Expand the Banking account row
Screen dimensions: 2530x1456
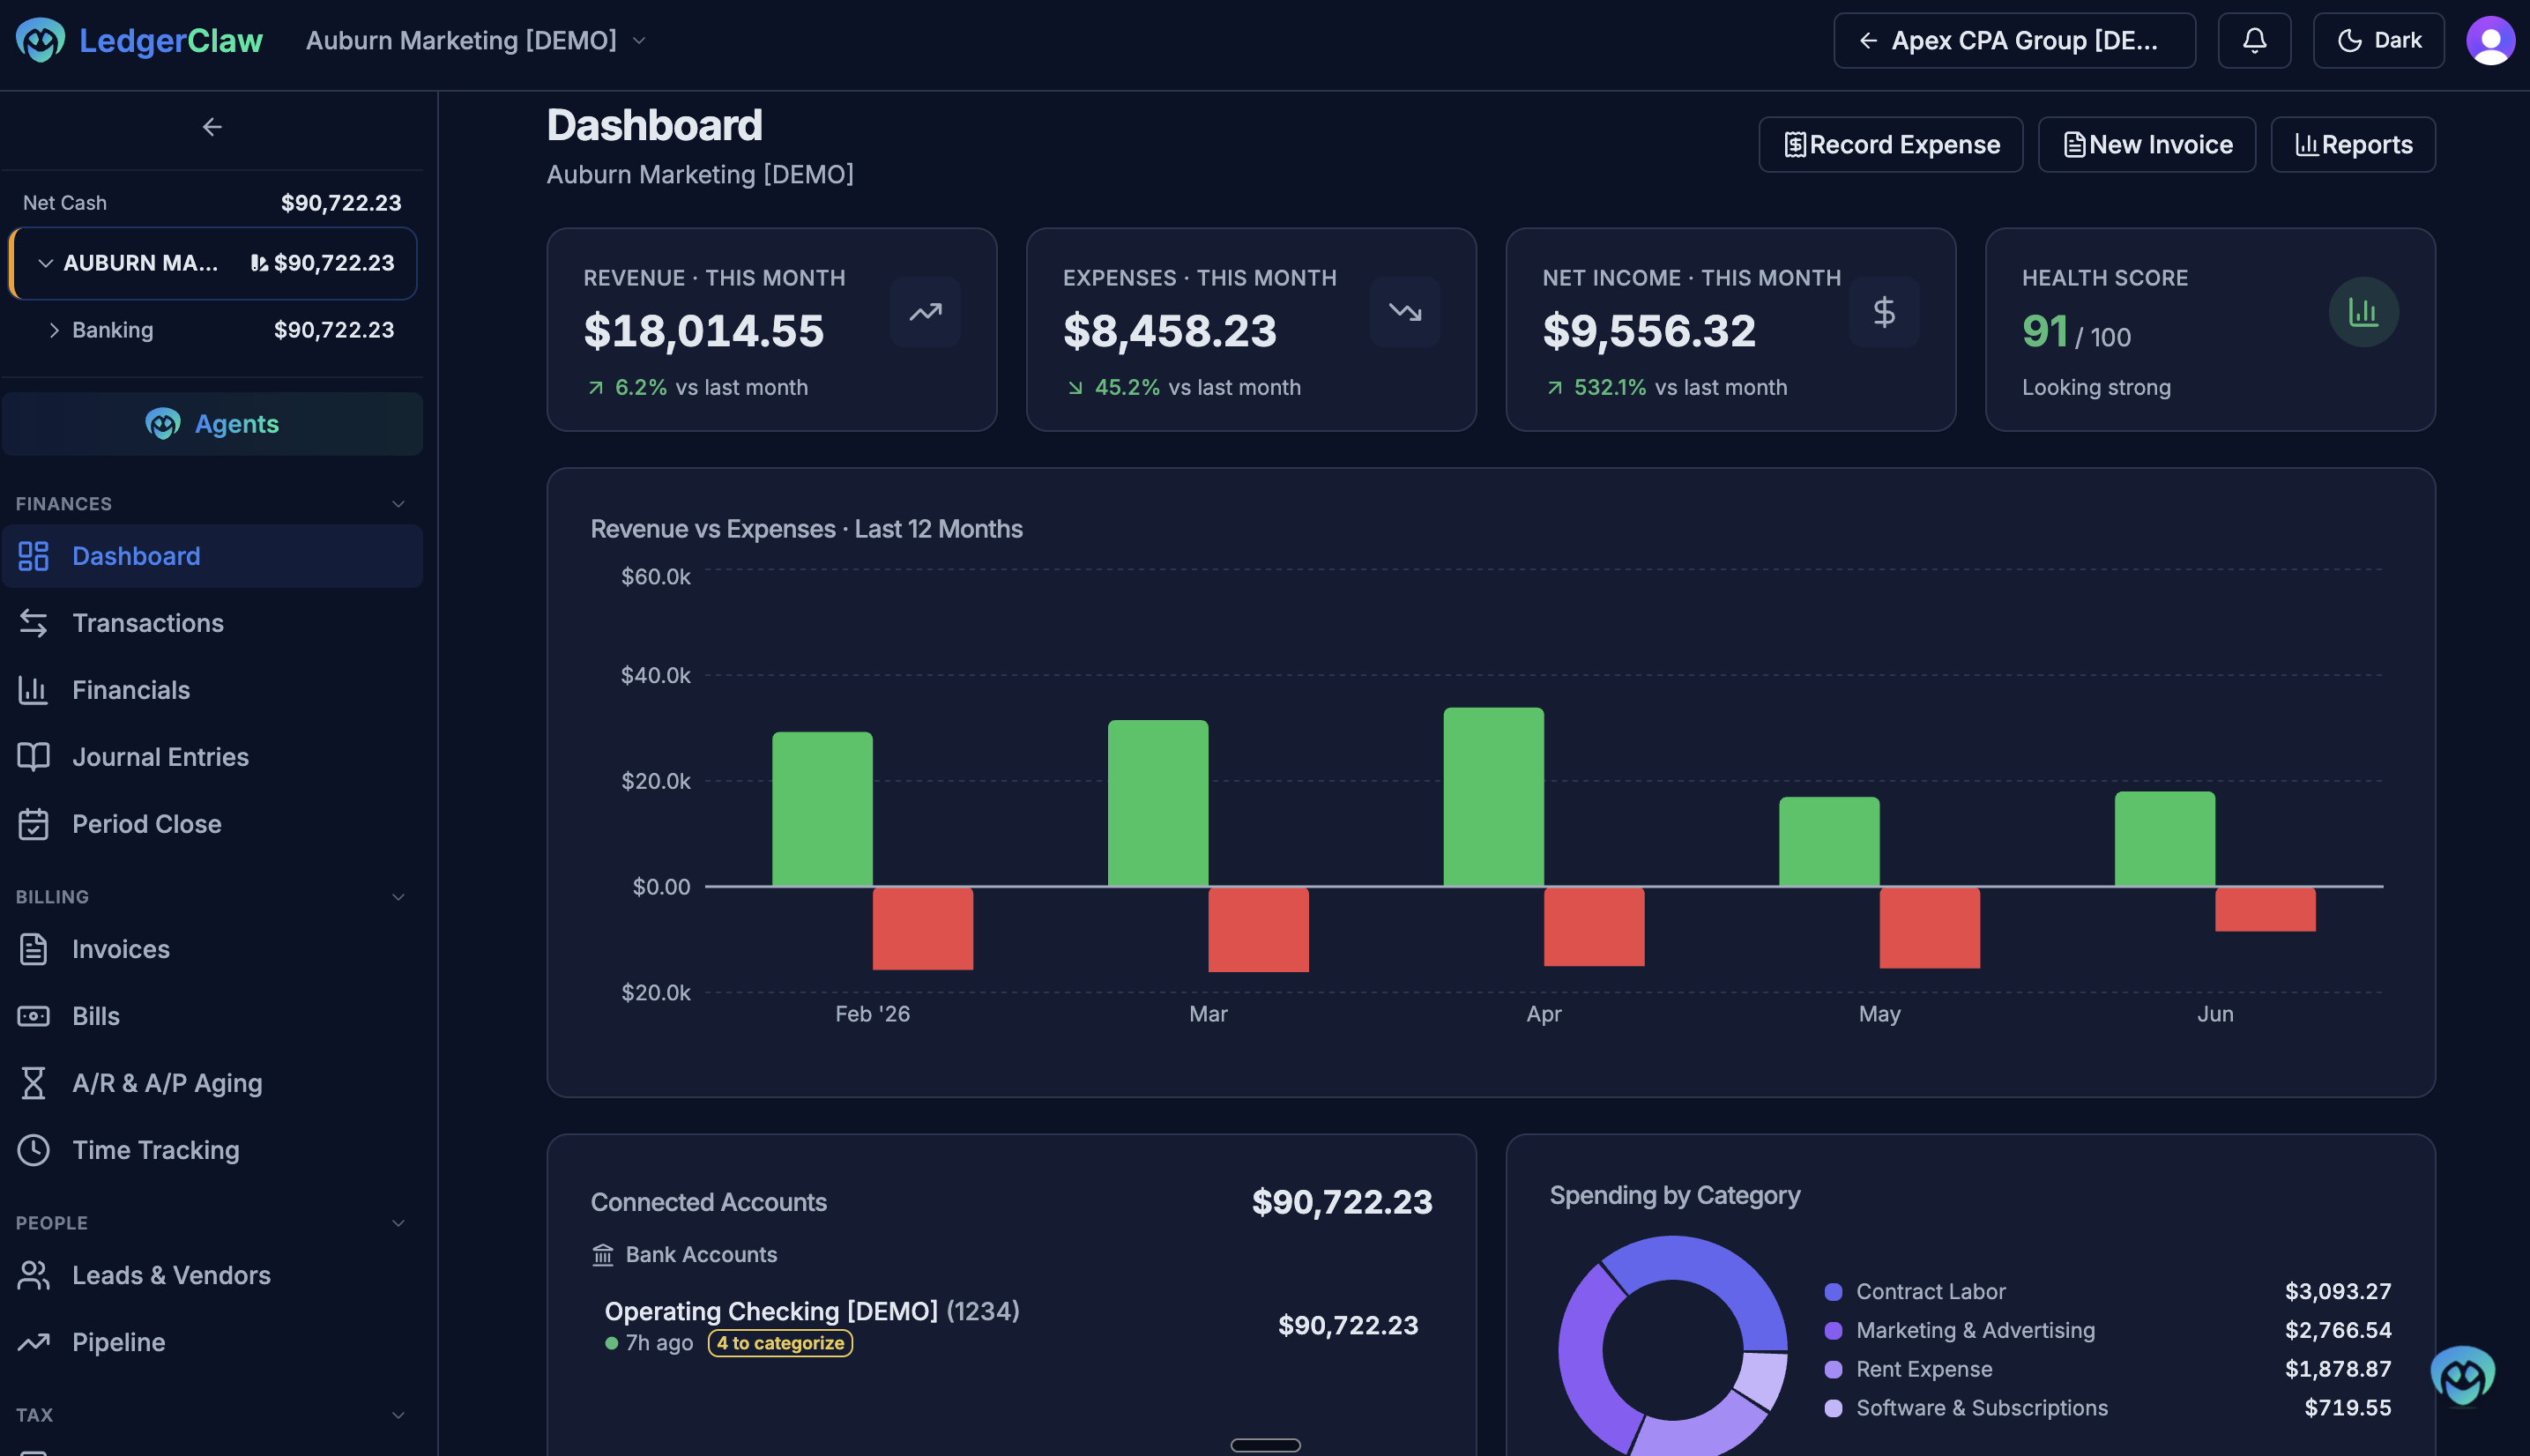(x=54, y=330)
